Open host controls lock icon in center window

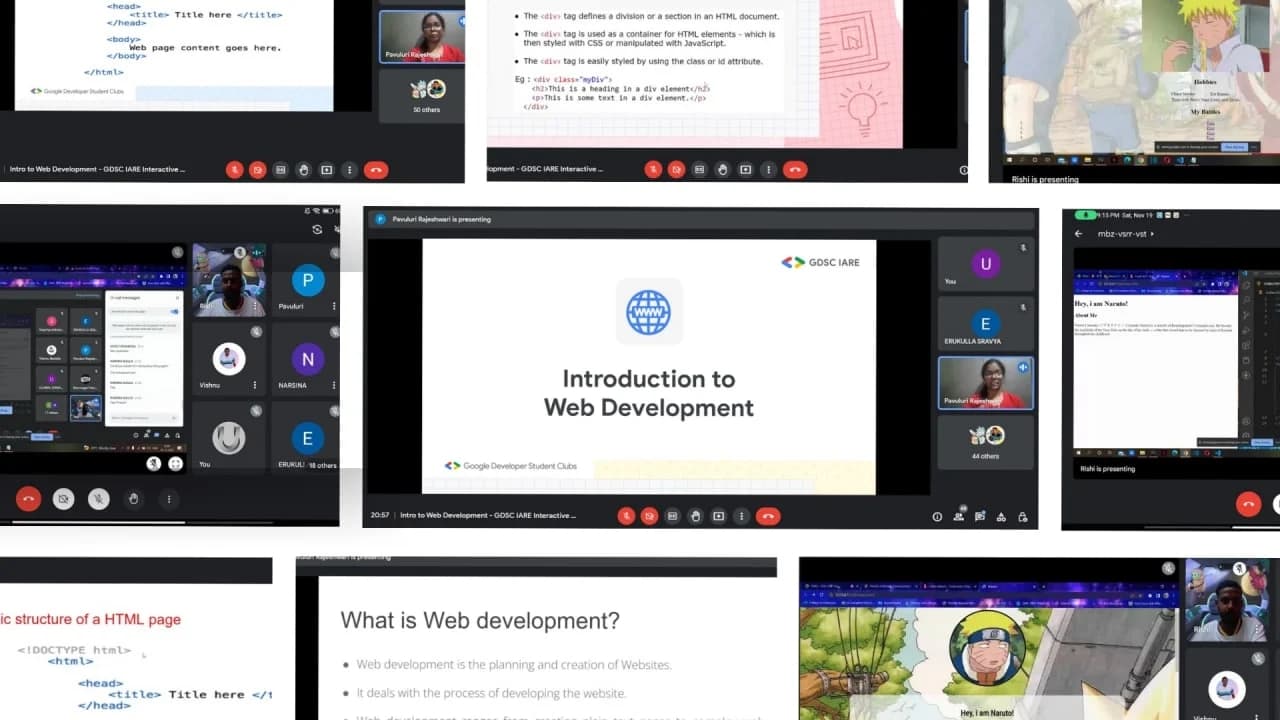(1022, 517)
